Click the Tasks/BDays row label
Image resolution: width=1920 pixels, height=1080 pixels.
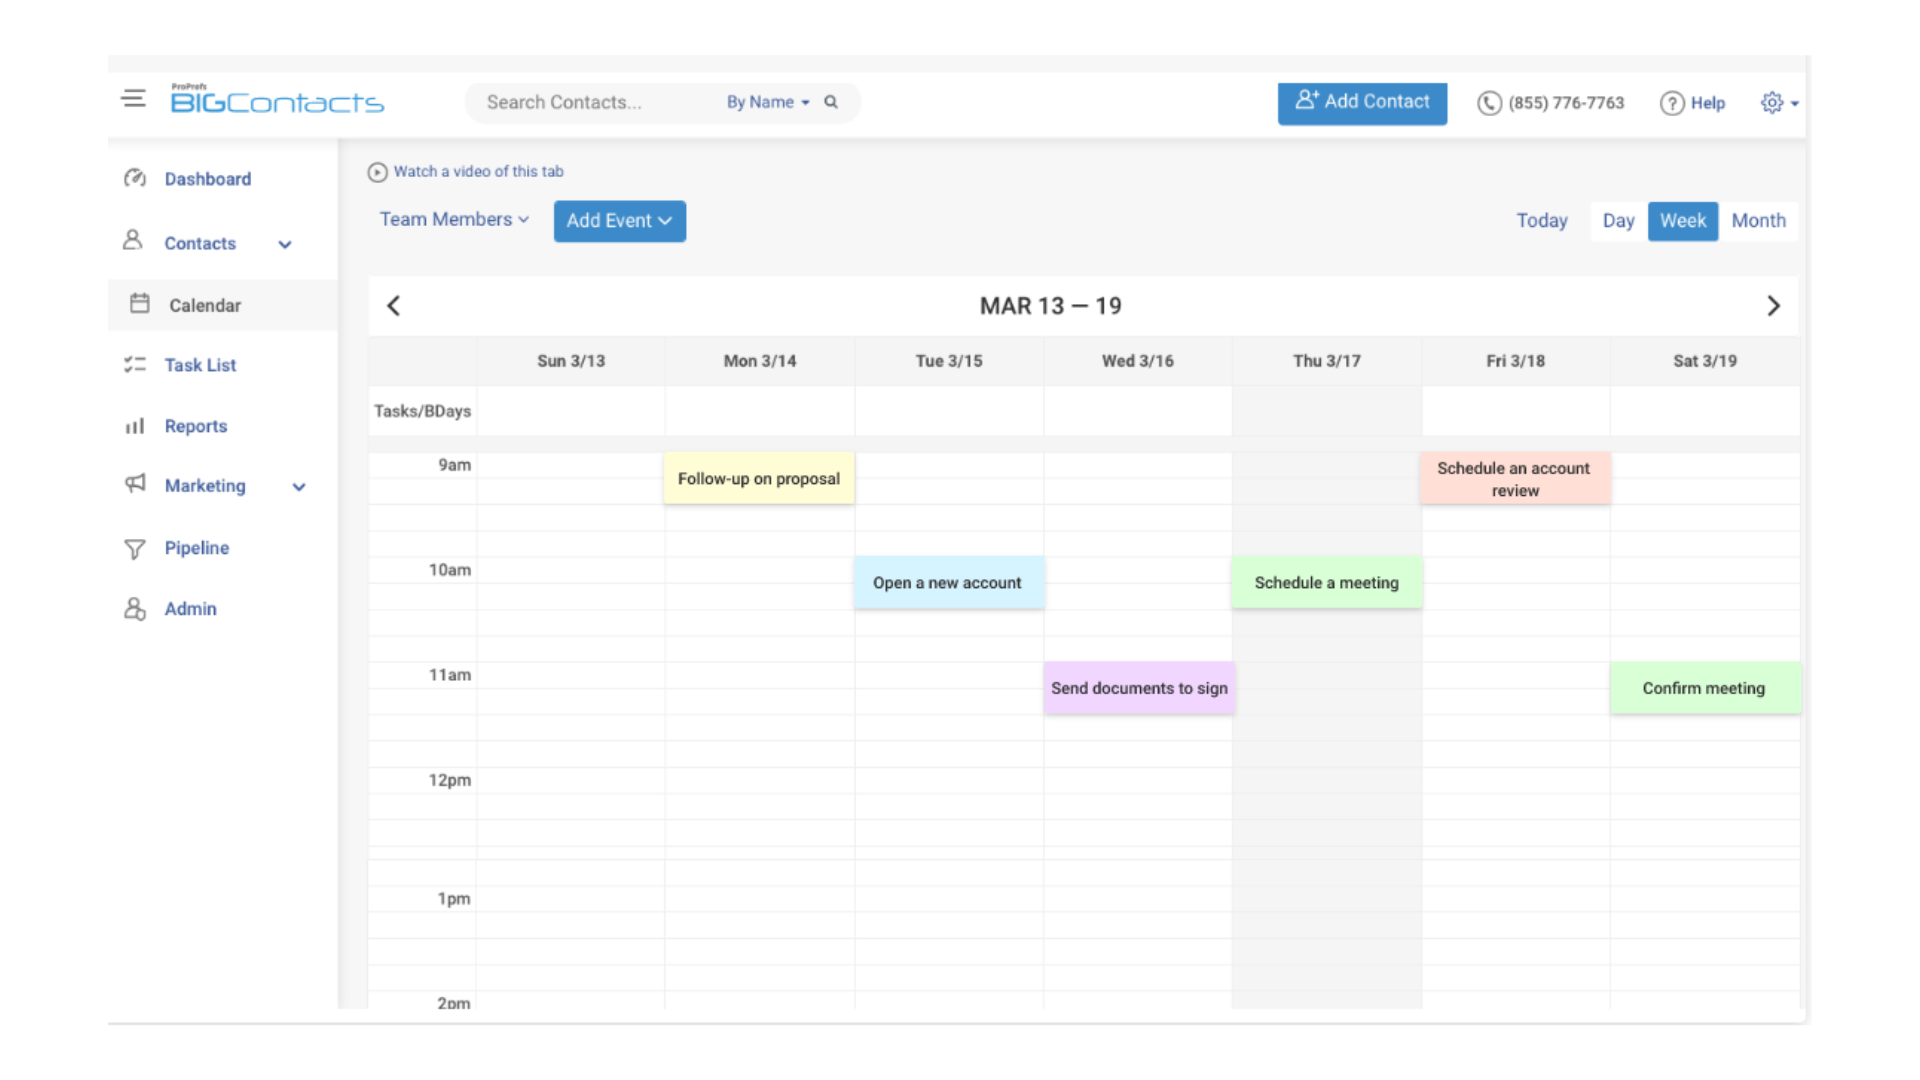click(x=422, y=411)
